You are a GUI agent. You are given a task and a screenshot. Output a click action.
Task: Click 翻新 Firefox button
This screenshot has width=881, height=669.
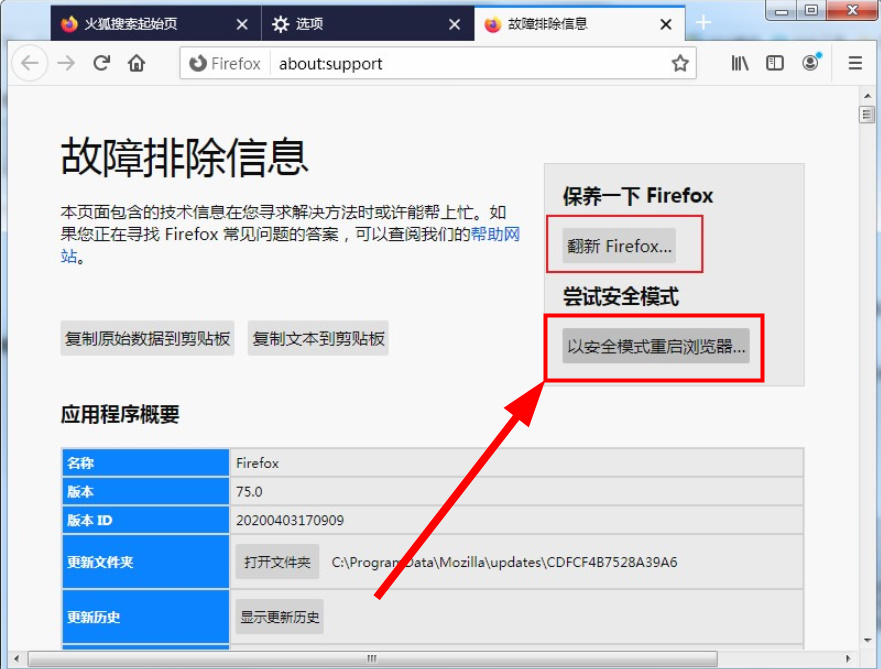[x=620, y=243]
